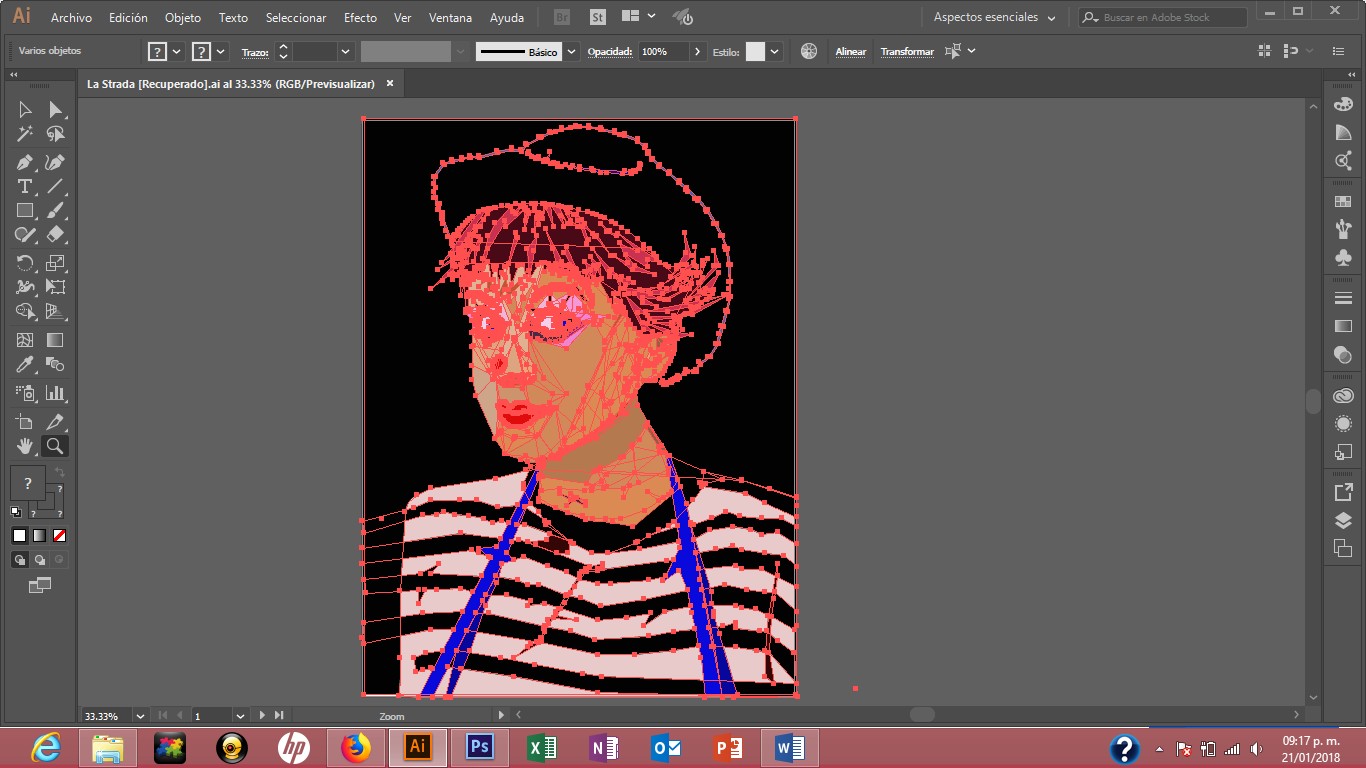
Task: Open the Estilo graphic style dropdown
Action: [x=775, y=51]
